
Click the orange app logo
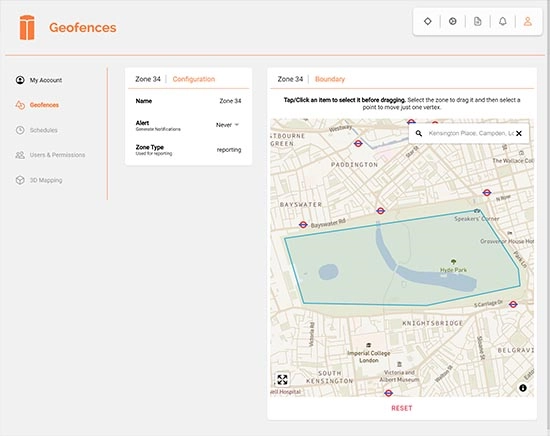click(27, 27)
